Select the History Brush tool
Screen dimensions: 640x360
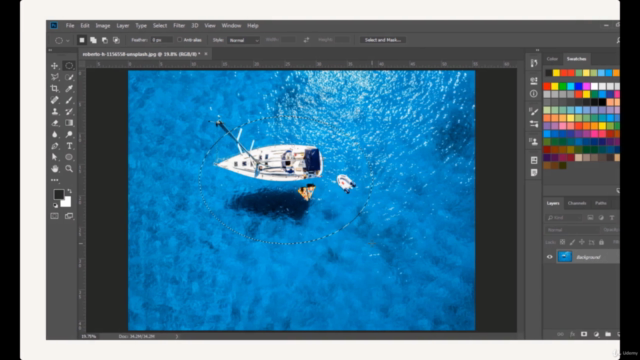69,111
